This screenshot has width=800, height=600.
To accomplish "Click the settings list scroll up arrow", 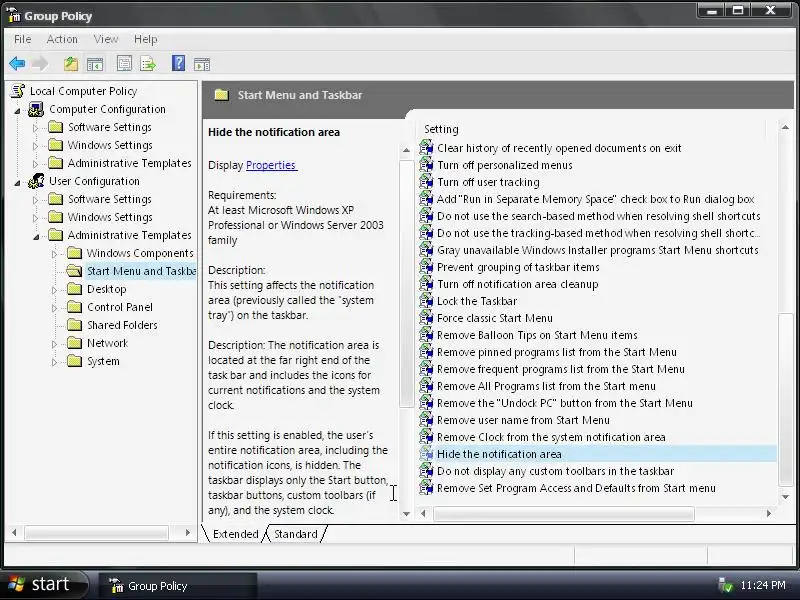I will tap(785, 128).
